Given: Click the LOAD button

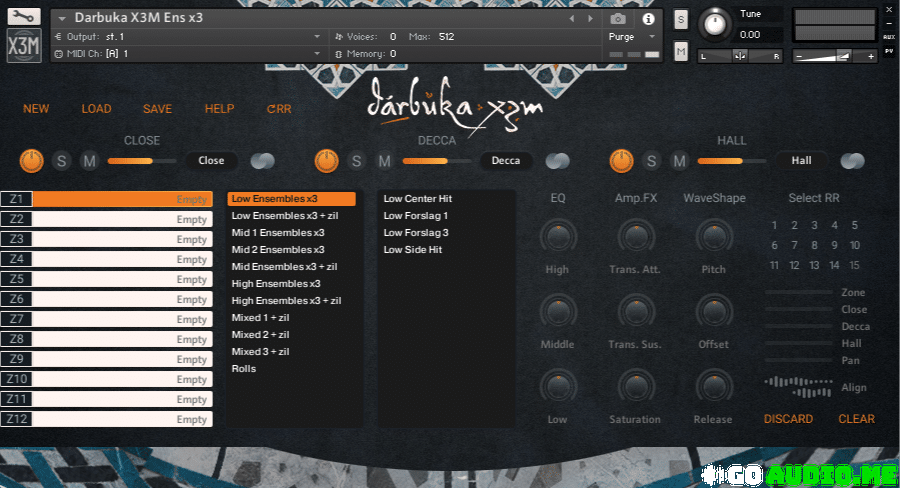Looking at the screenshot, I should 96,109.
